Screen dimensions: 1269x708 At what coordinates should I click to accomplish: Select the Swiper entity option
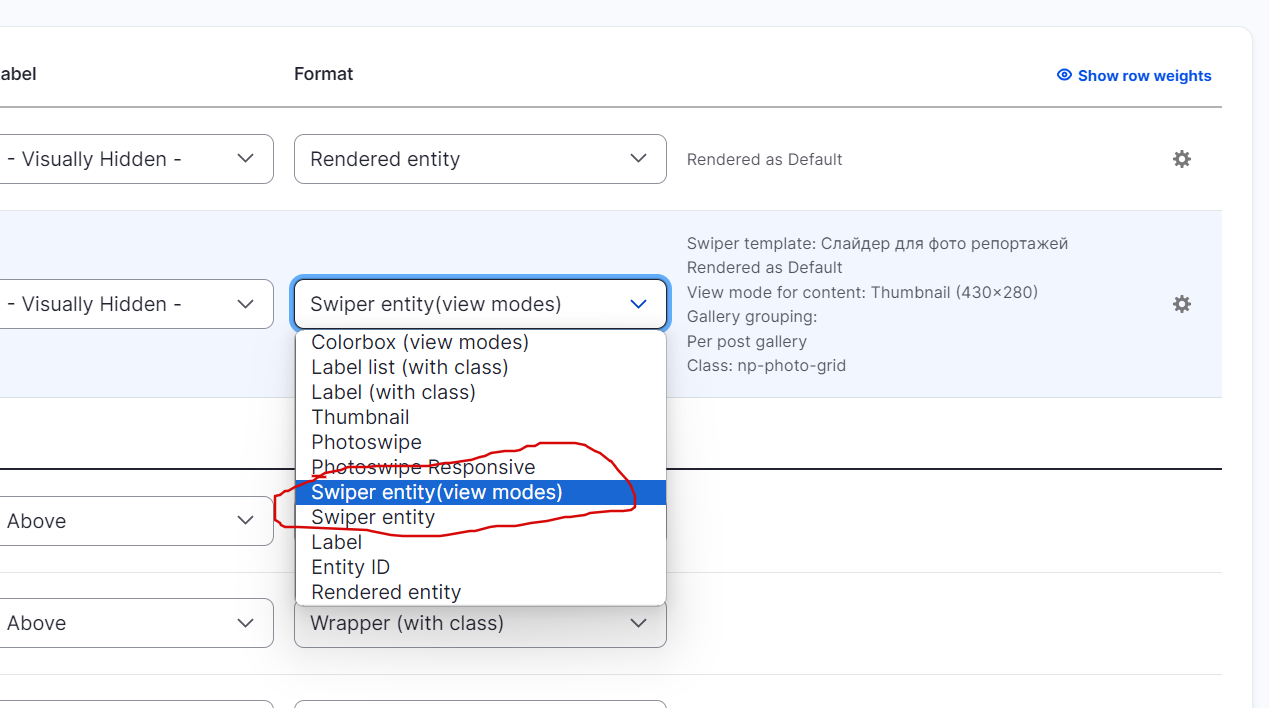[x=373, y=516]
